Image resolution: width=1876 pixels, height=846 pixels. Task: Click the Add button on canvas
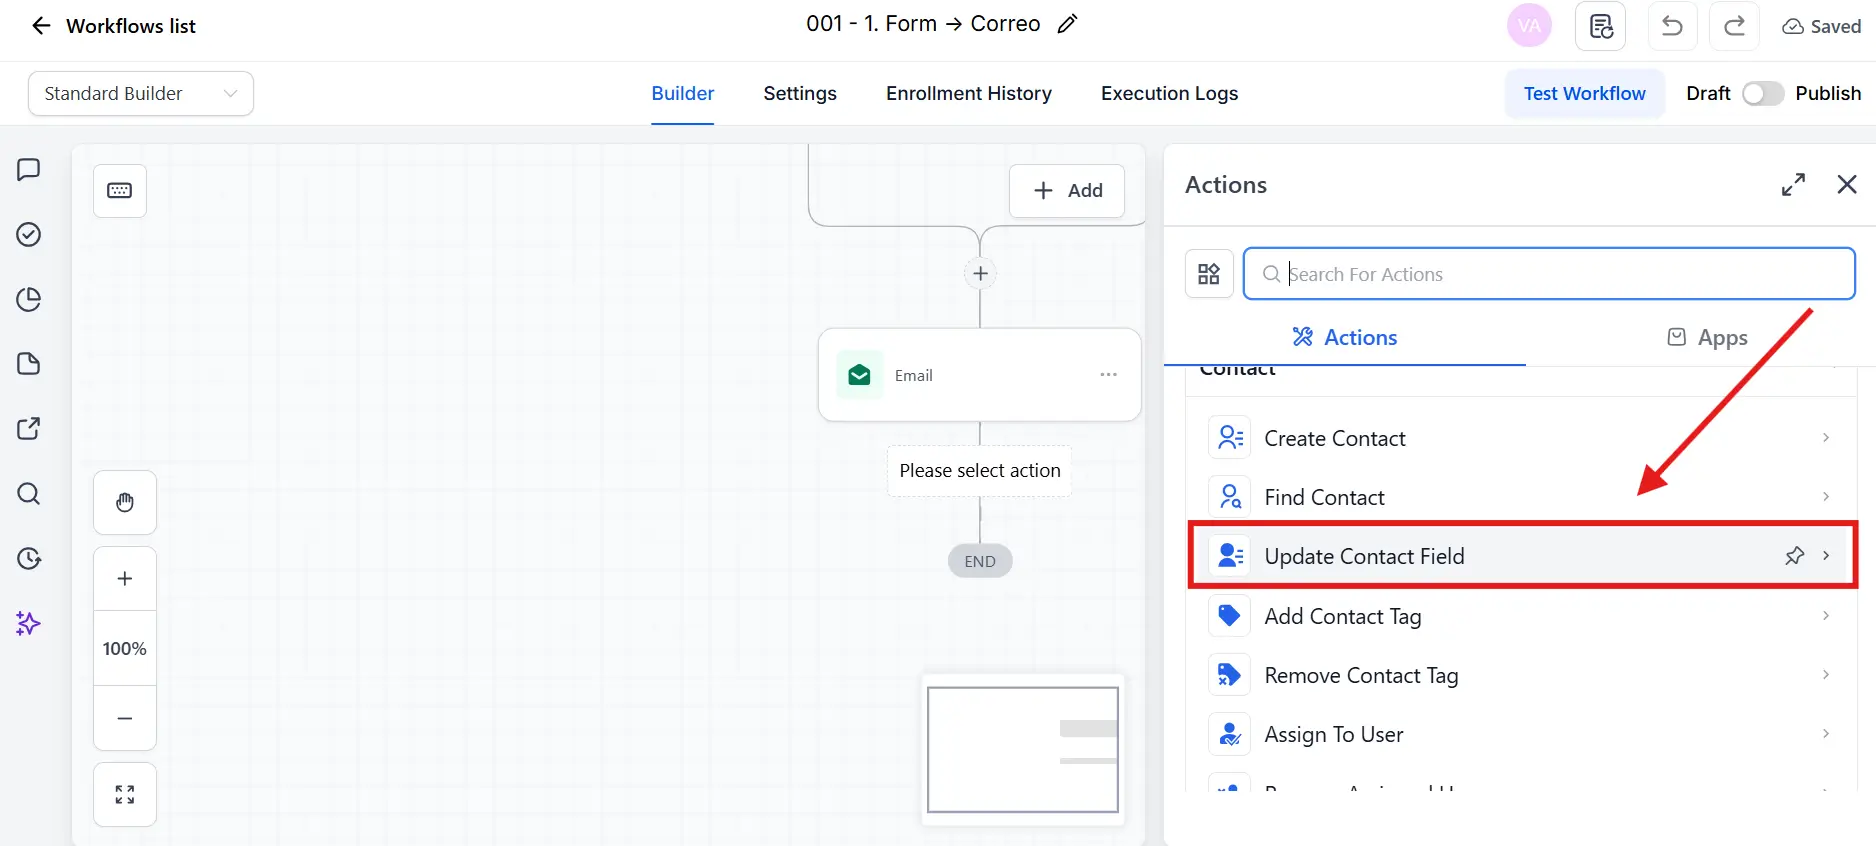click(x=1067, y=191)
